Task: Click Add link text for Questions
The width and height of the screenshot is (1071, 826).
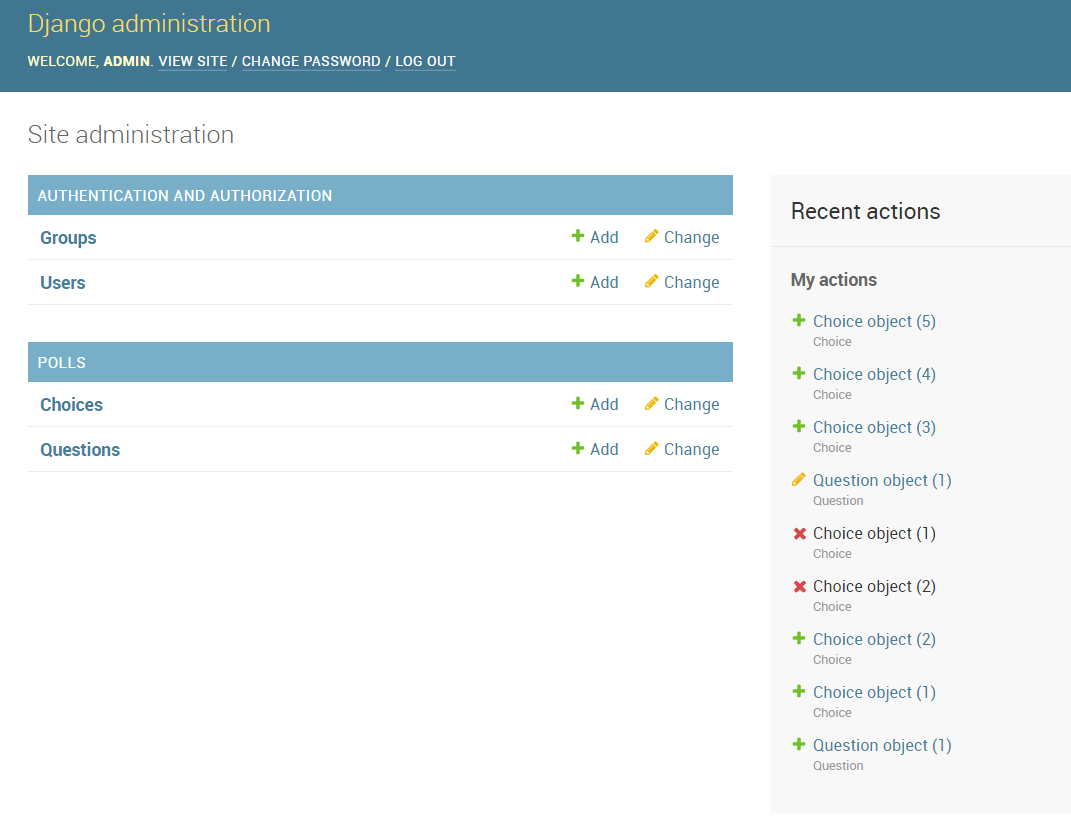Action: [x=604, y=450]
